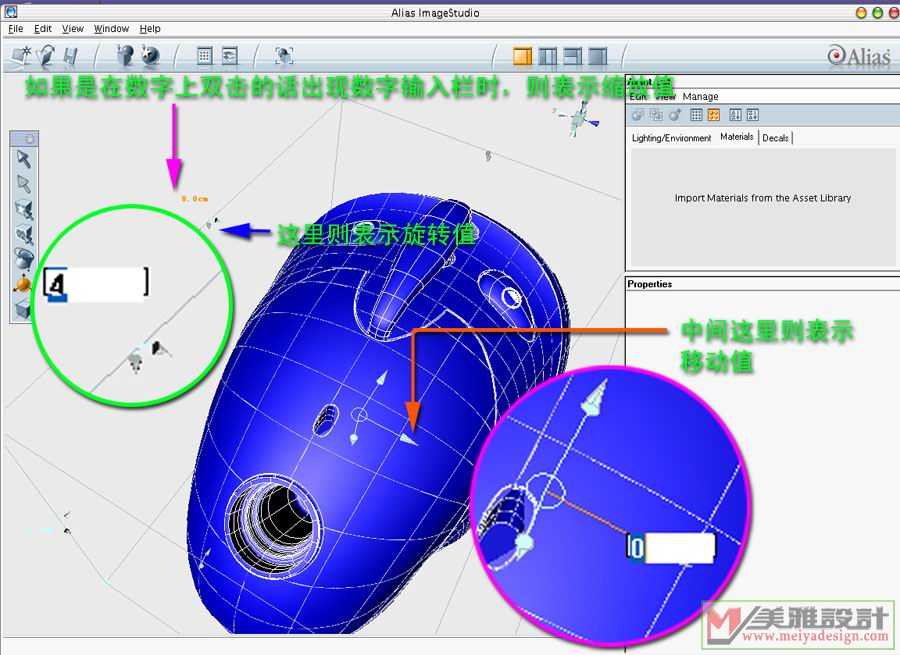
Task: Click the final render sphere icon
Action: [x=150, y=56]
